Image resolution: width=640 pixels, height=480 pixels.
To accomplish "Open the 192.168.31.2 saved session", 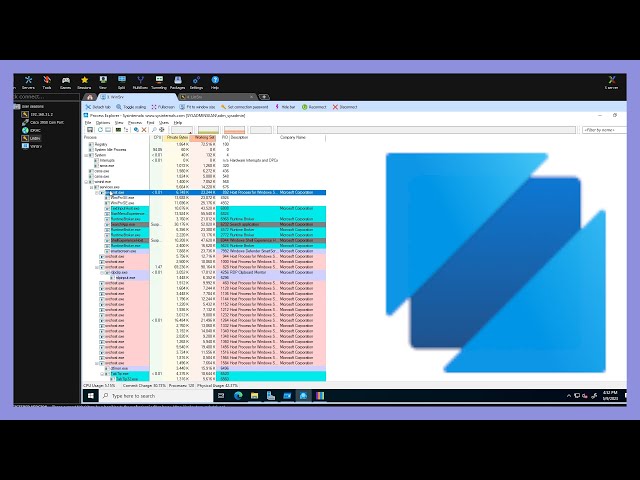I will click(x=38, y=115).
